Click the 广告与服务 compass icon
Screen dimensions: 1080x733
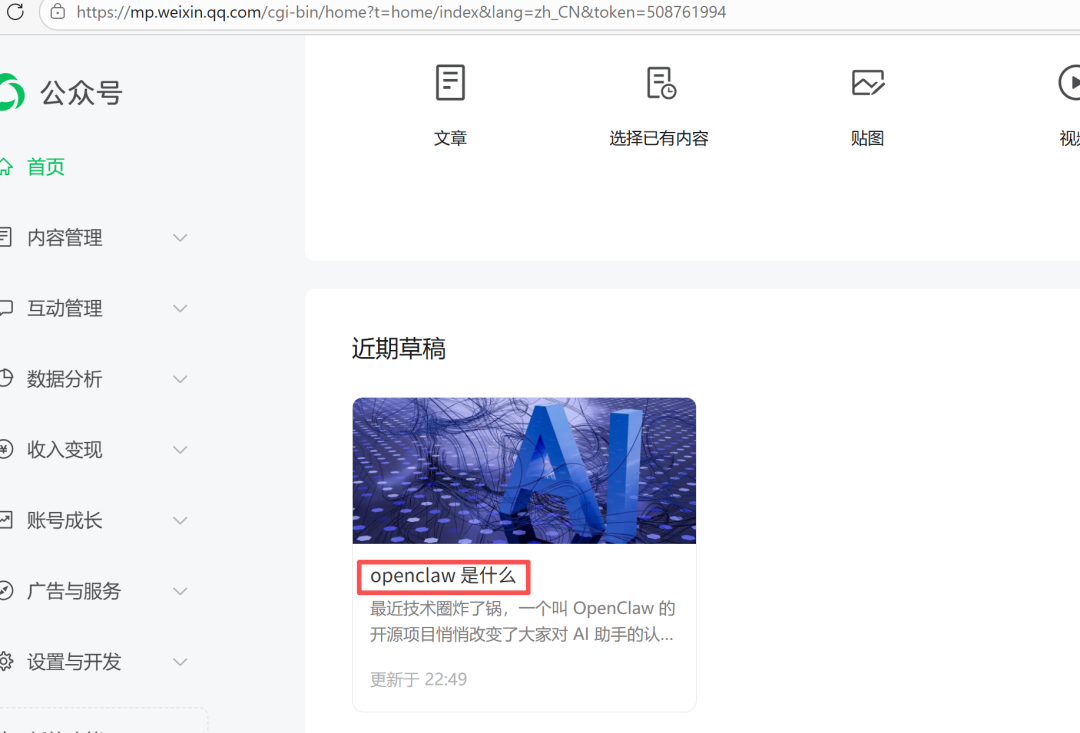pyautogui.click(x=6, y=591)
